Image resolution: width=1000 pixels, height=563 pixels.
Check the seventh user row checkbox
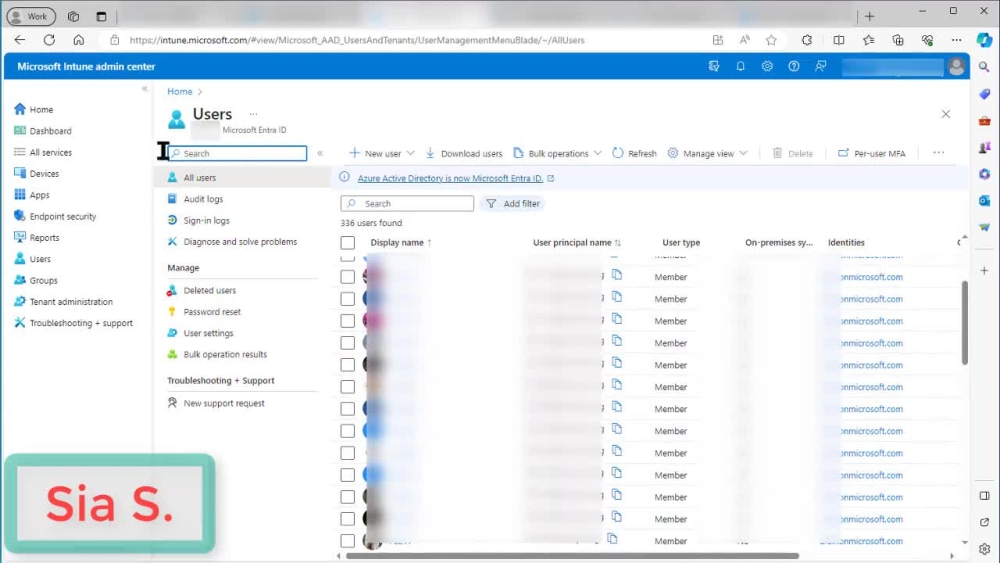(348, 409)
